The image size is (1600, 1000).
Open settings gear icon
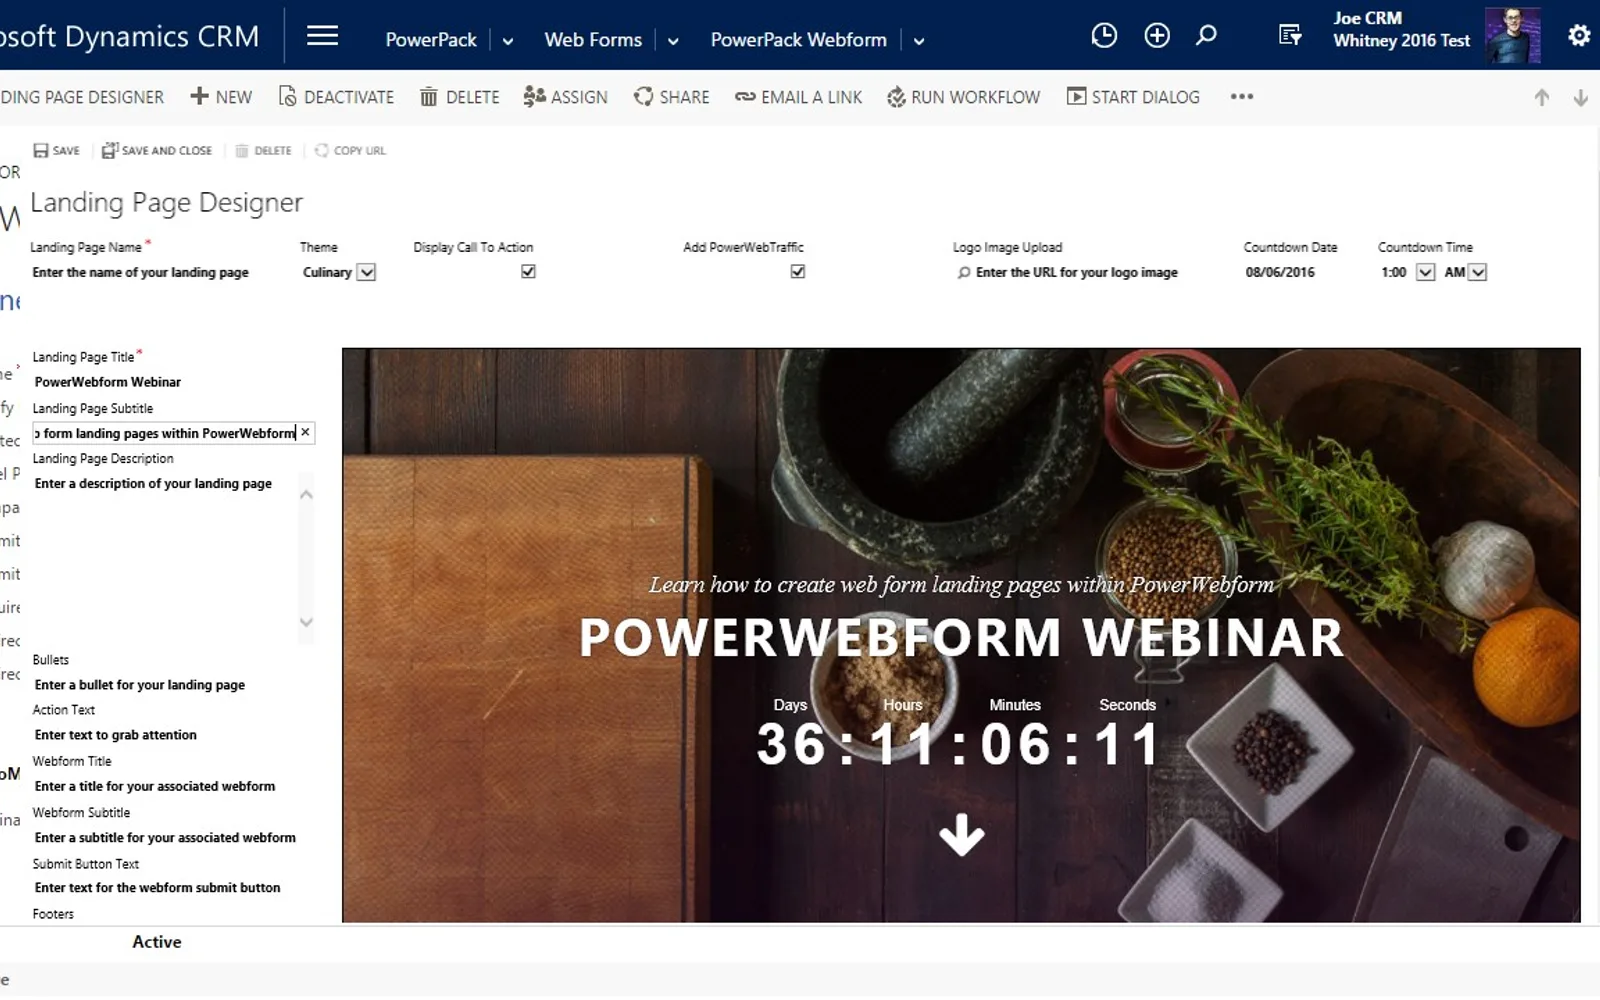tap(1579, 36)
